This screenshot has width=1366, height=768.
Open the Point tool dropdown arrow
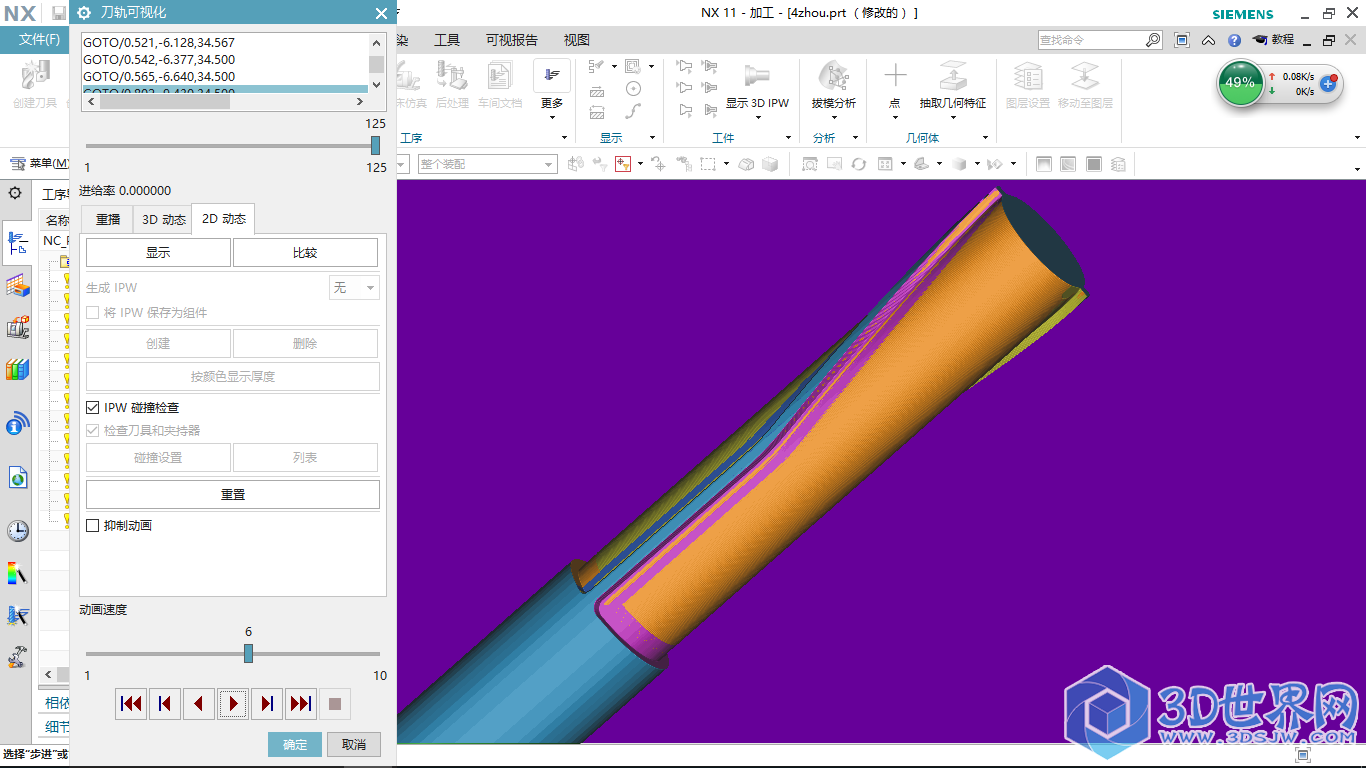(895, 117)
